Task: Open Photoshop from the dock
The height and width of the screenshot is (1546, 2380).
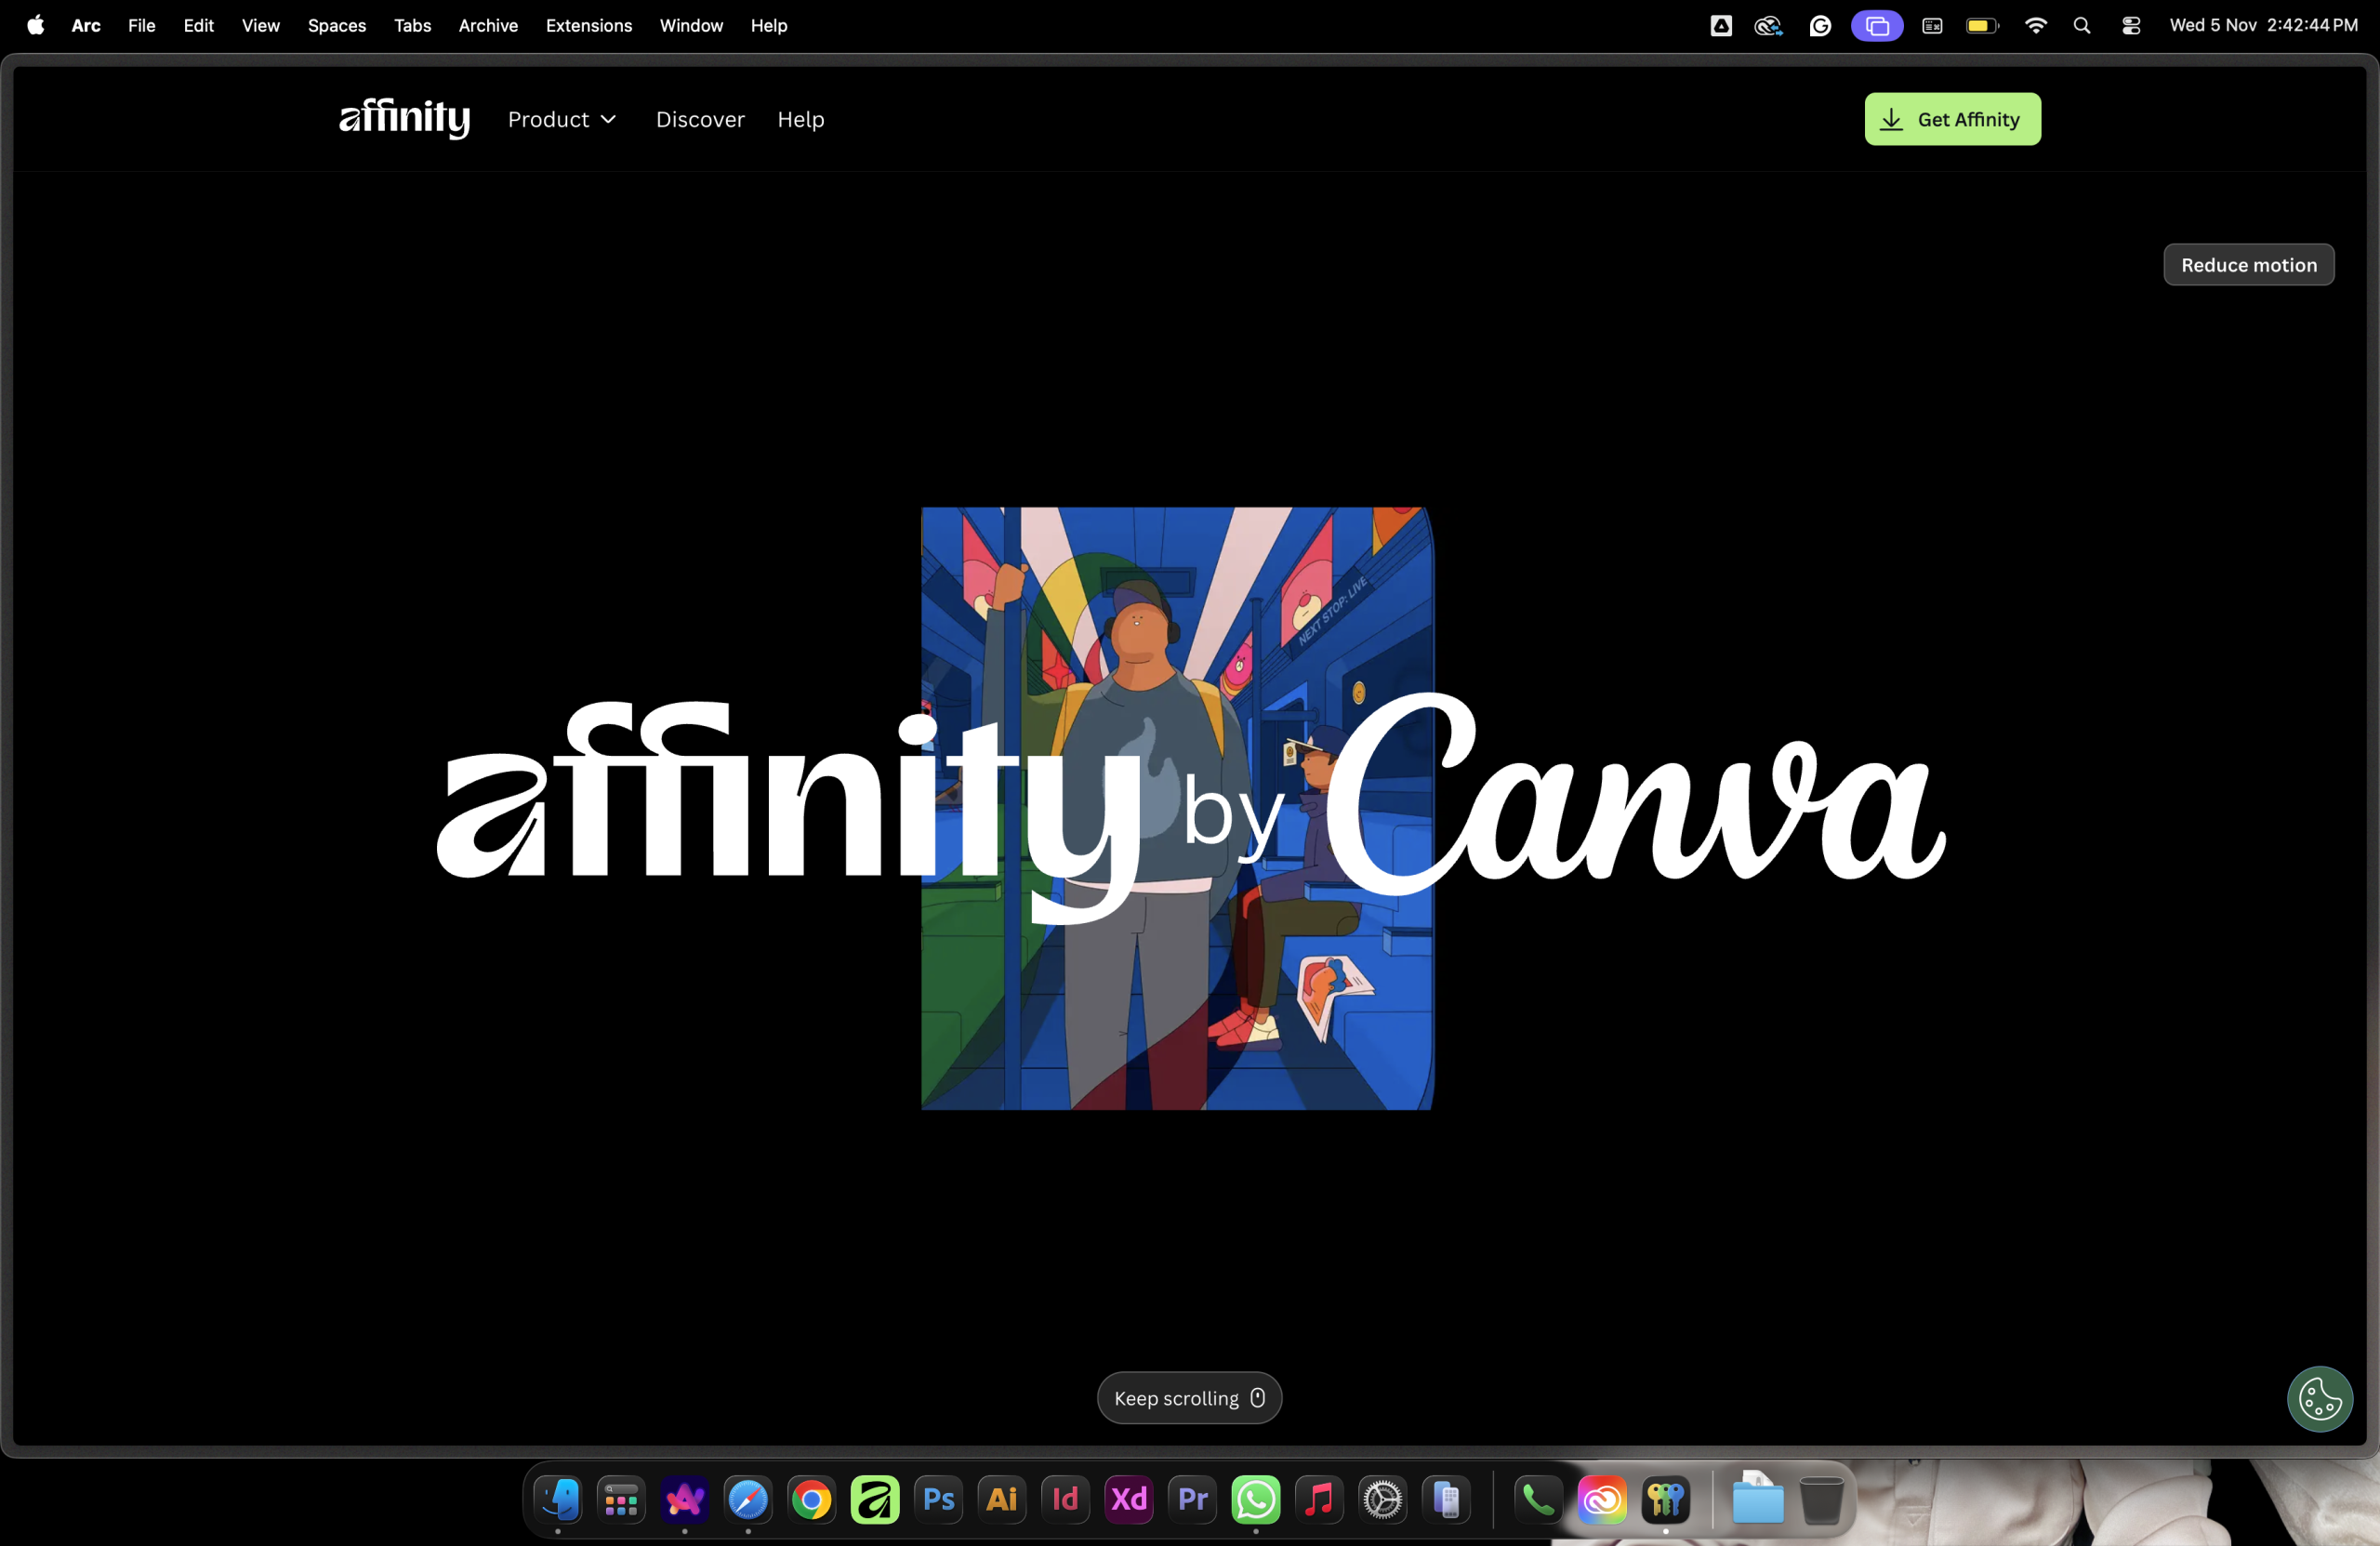Action: 938,1499
